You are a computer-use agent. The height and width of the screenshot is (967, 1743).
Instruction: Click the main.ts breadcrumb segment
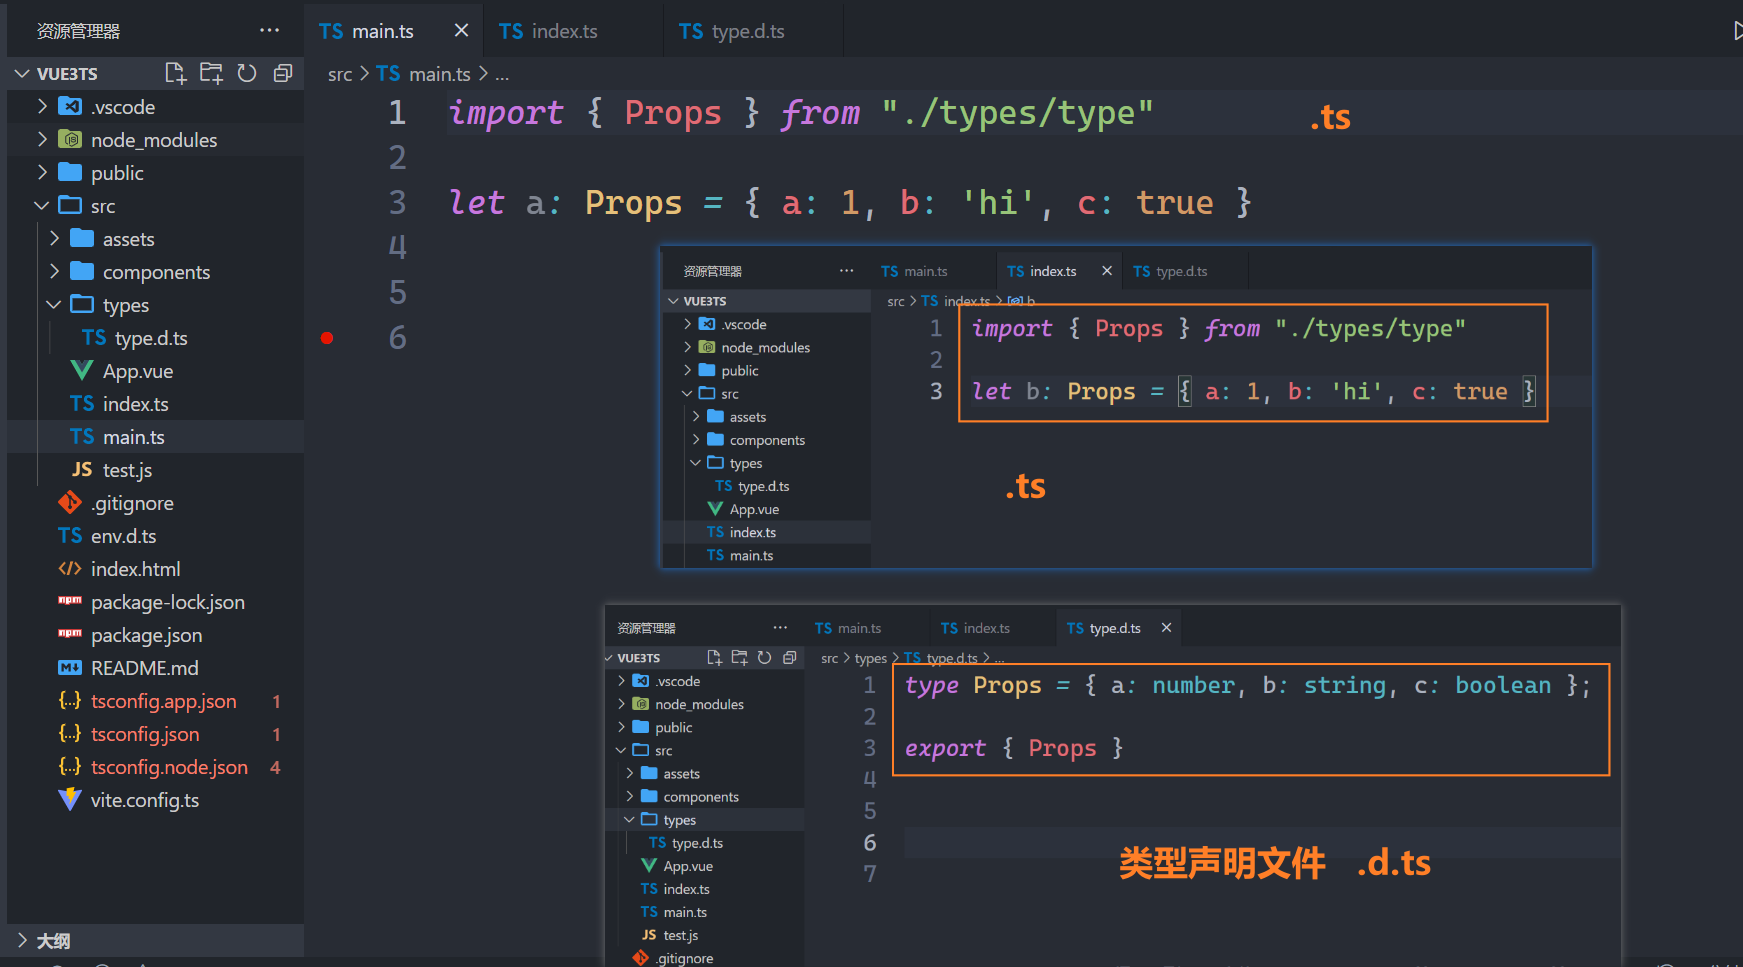click(438, 74)
